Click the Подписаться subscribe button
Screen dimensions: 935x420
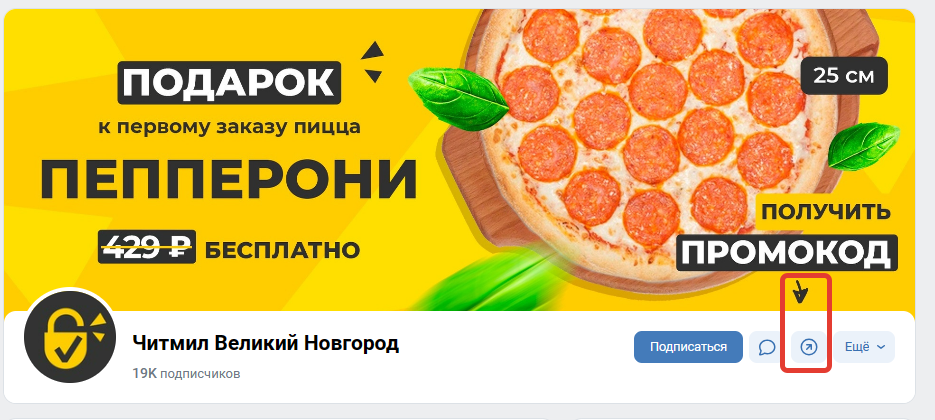688,347
